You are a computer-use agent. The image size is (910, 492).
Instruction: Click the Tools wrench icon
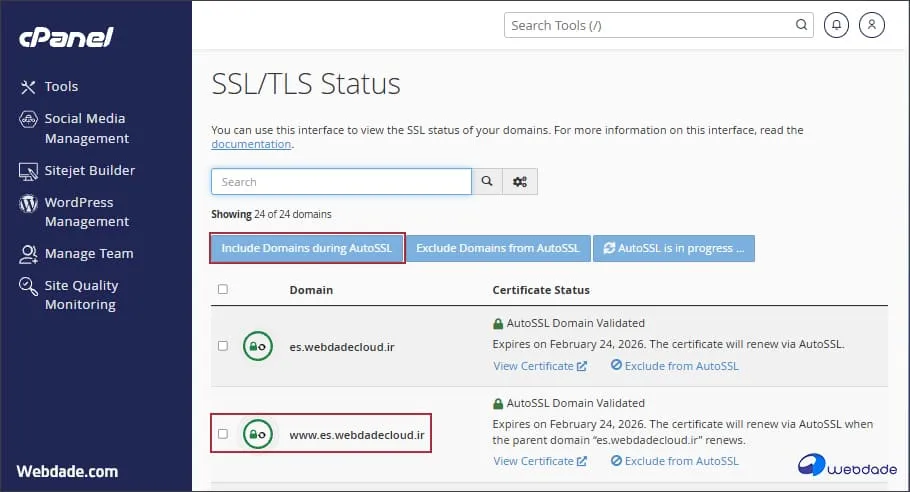pos(28,87)
